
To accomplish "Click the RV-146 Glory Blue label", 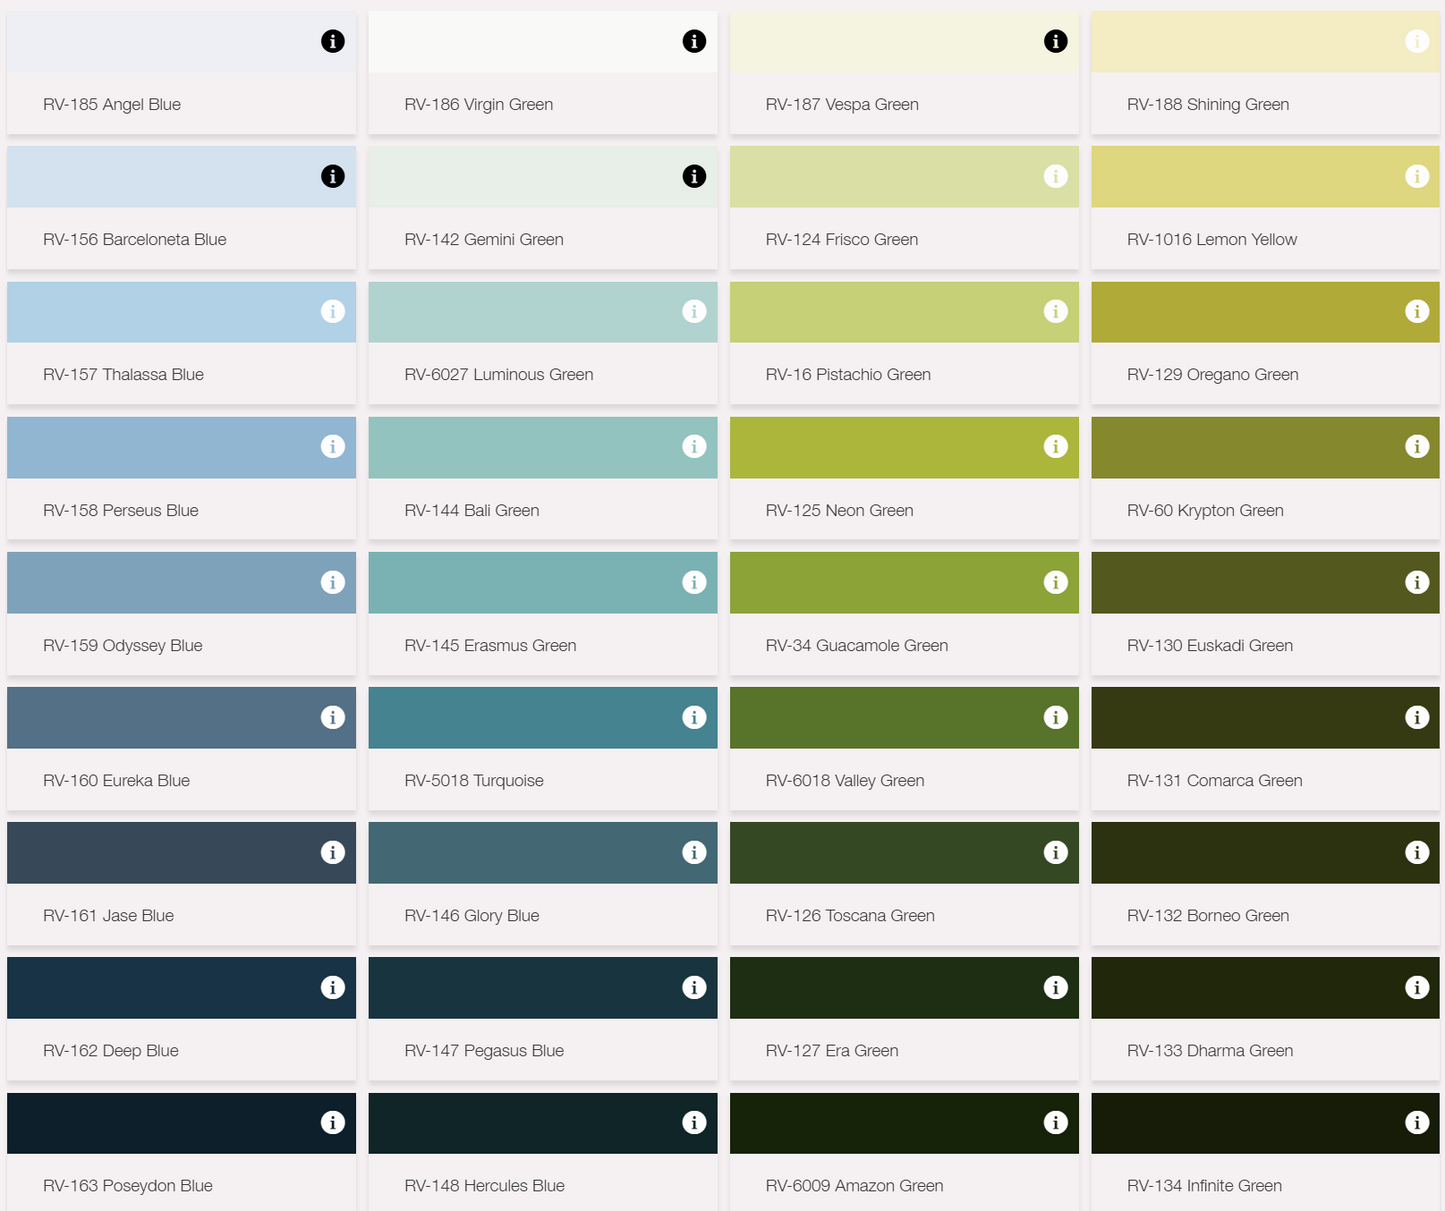I will [x=471, y=915].
